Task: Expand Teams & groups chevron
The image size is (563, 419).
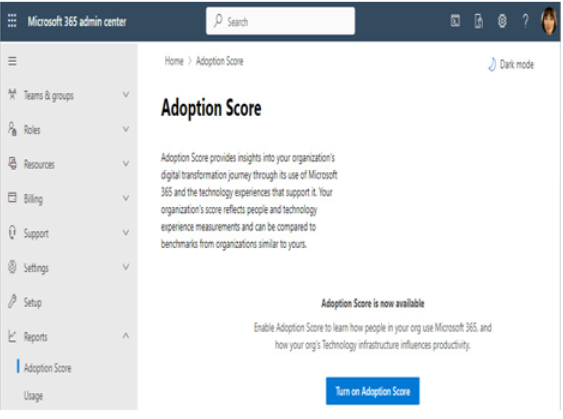Action: point(126,95)
